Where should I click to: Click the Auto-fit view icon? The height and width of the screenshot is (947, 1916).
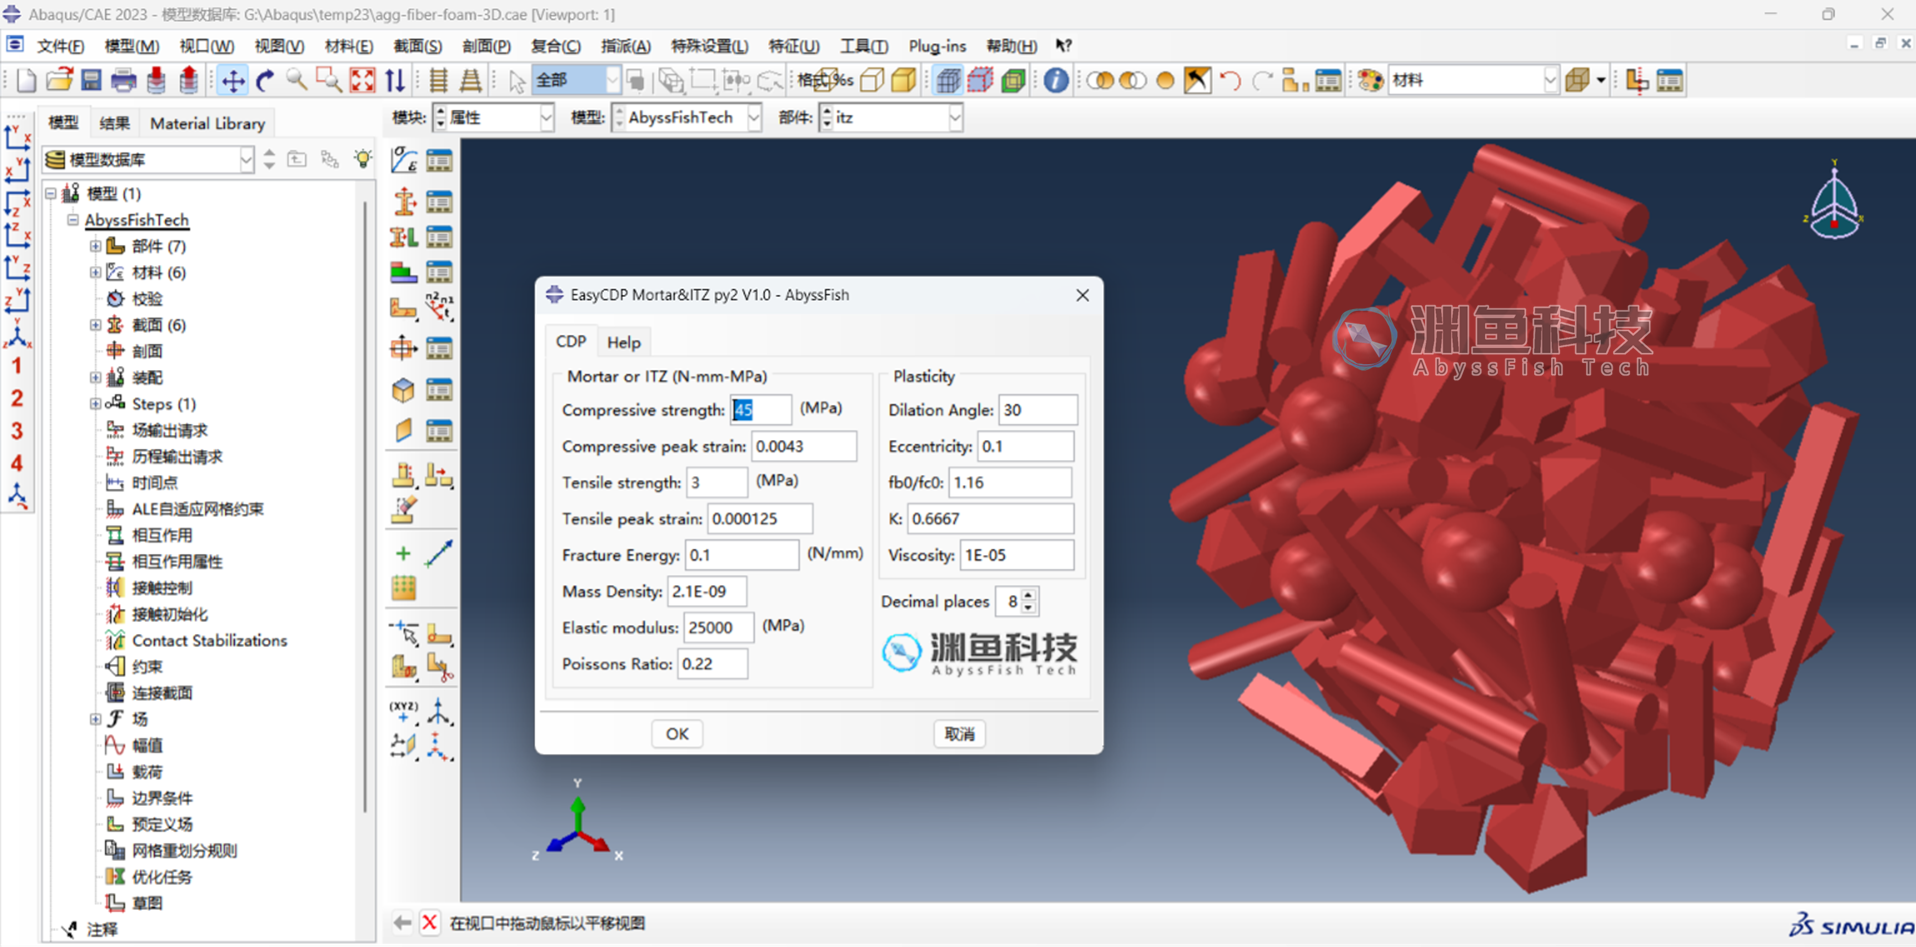click(362, 80)
